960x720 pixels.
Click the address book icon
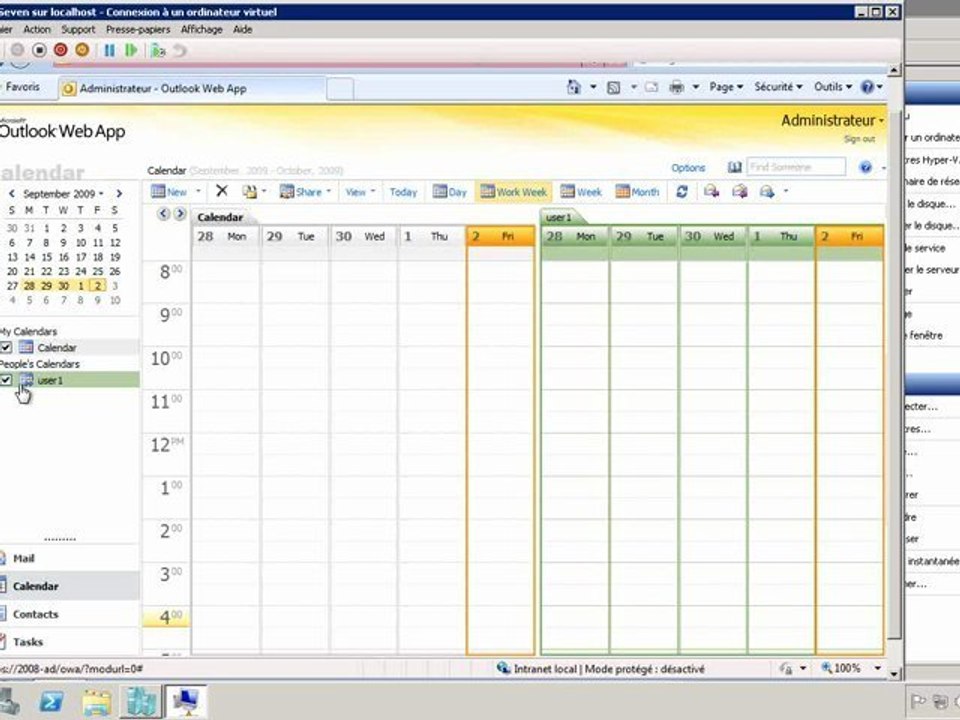734,167
